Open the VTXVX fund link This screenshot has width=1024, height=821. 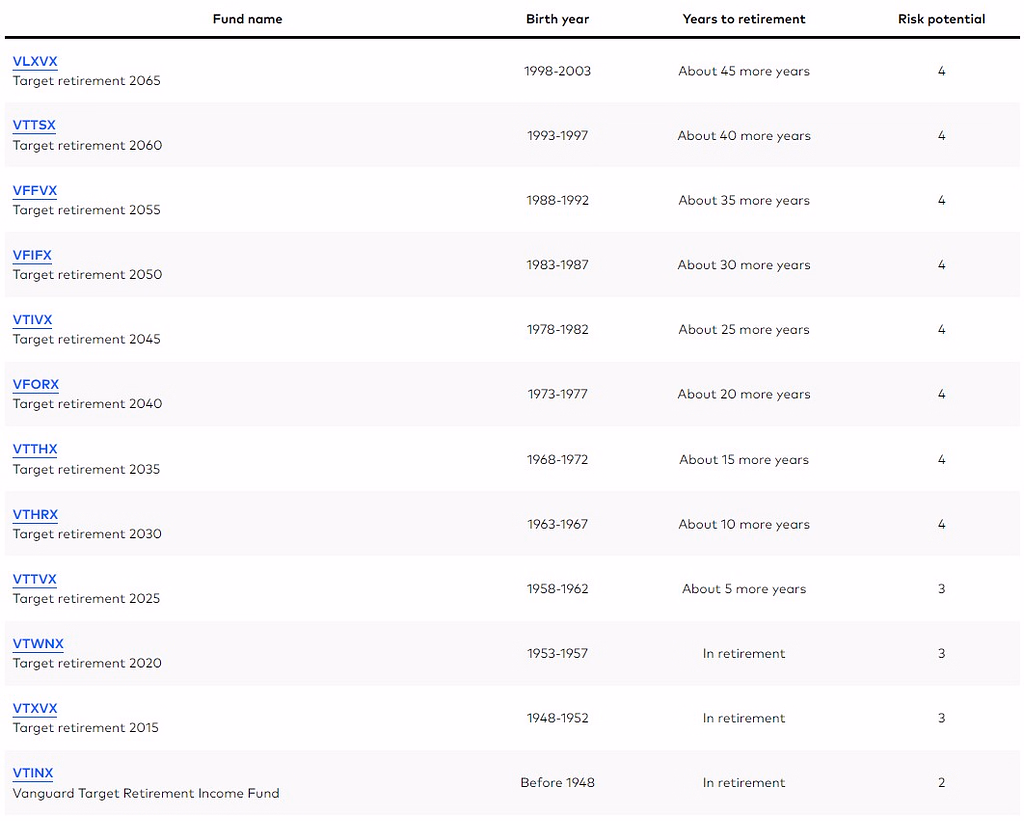pos(35,709)
